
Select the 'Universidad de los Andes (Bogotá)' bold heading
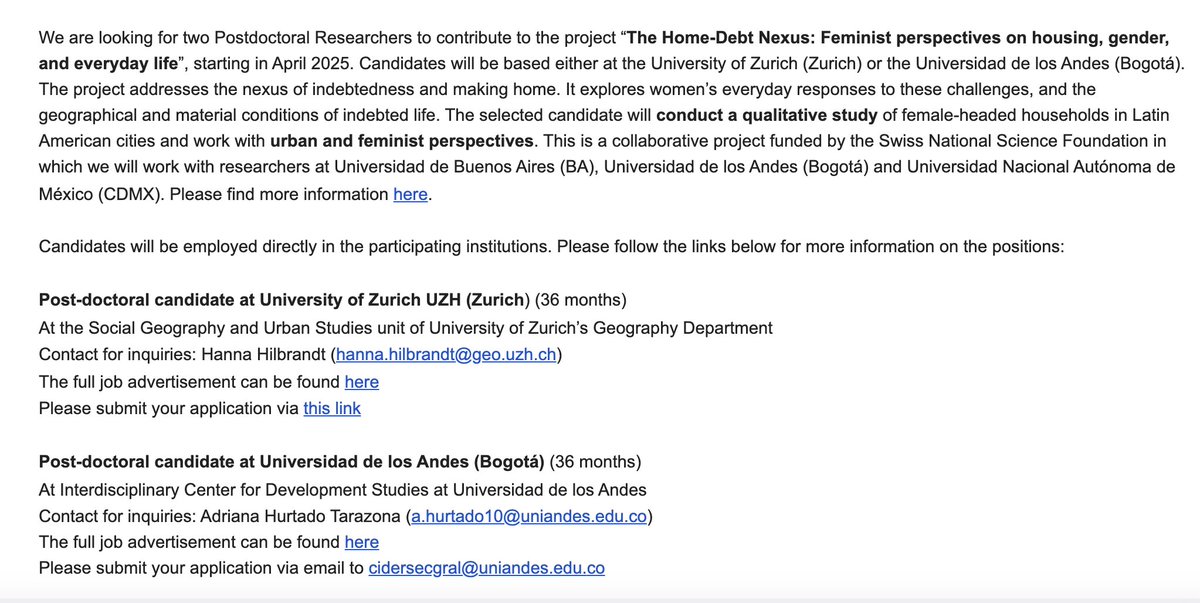click(x=401, y=462)
